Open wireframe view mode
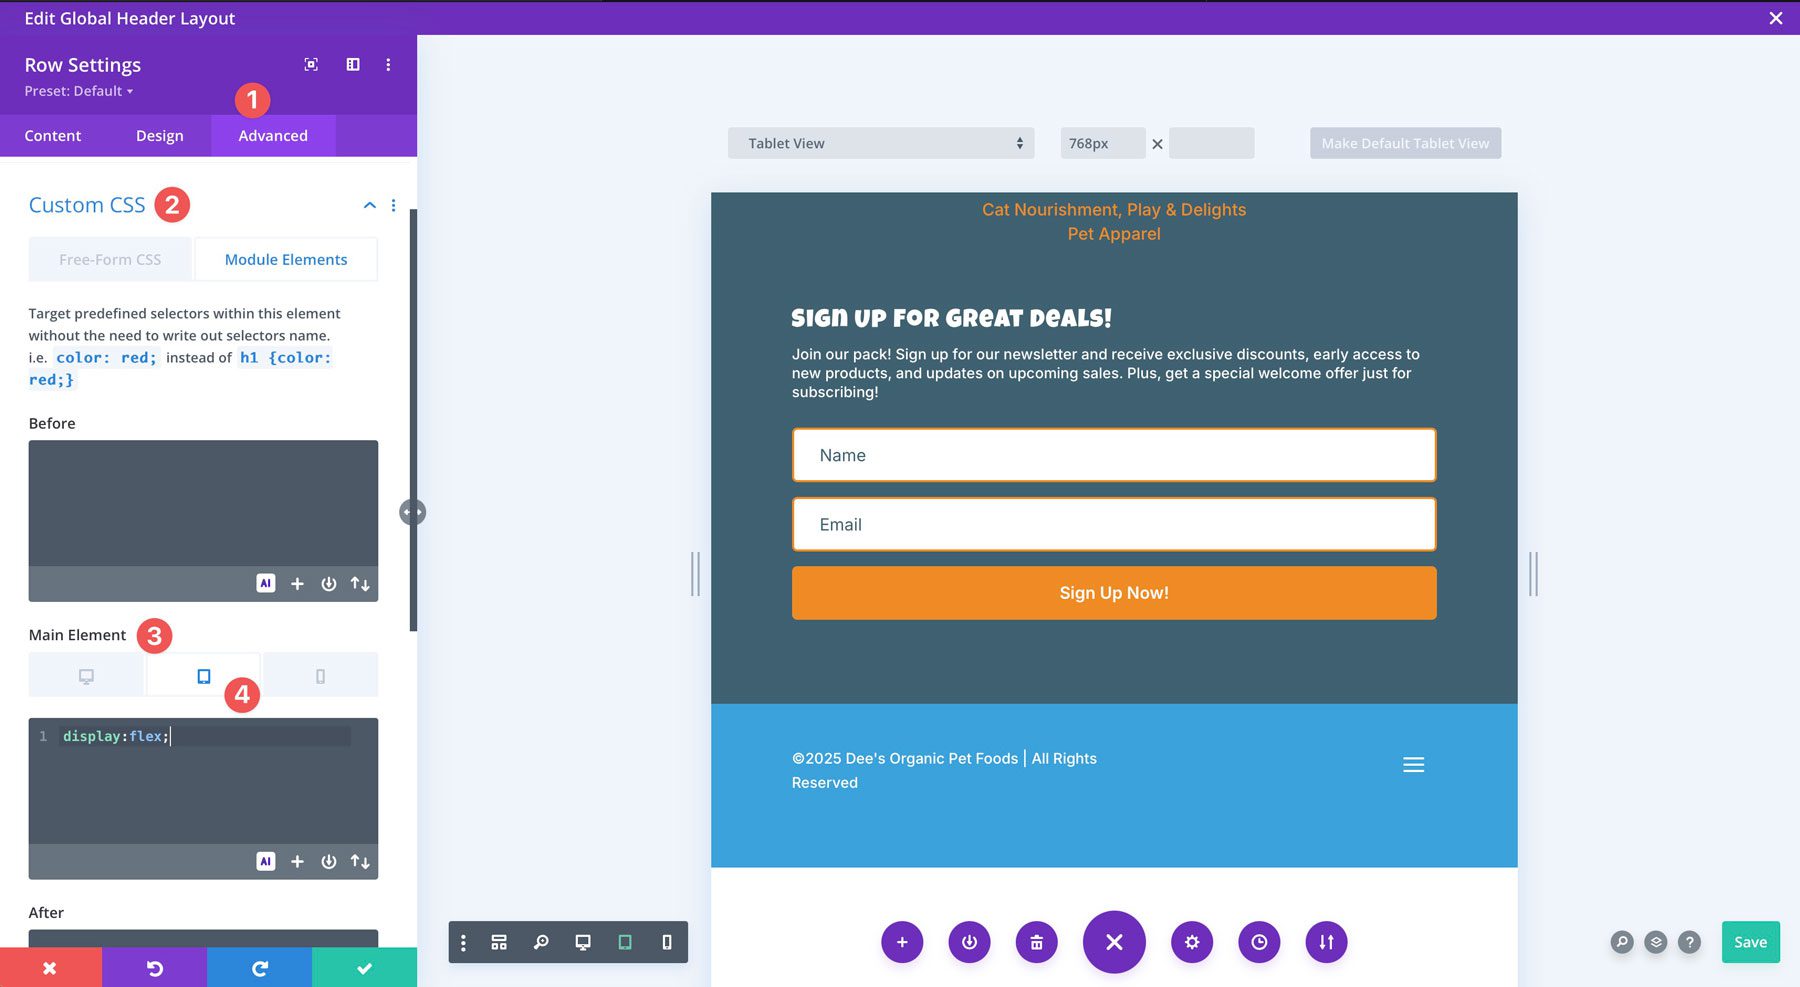Viewport: 1800px width, 987px height. 498,941
